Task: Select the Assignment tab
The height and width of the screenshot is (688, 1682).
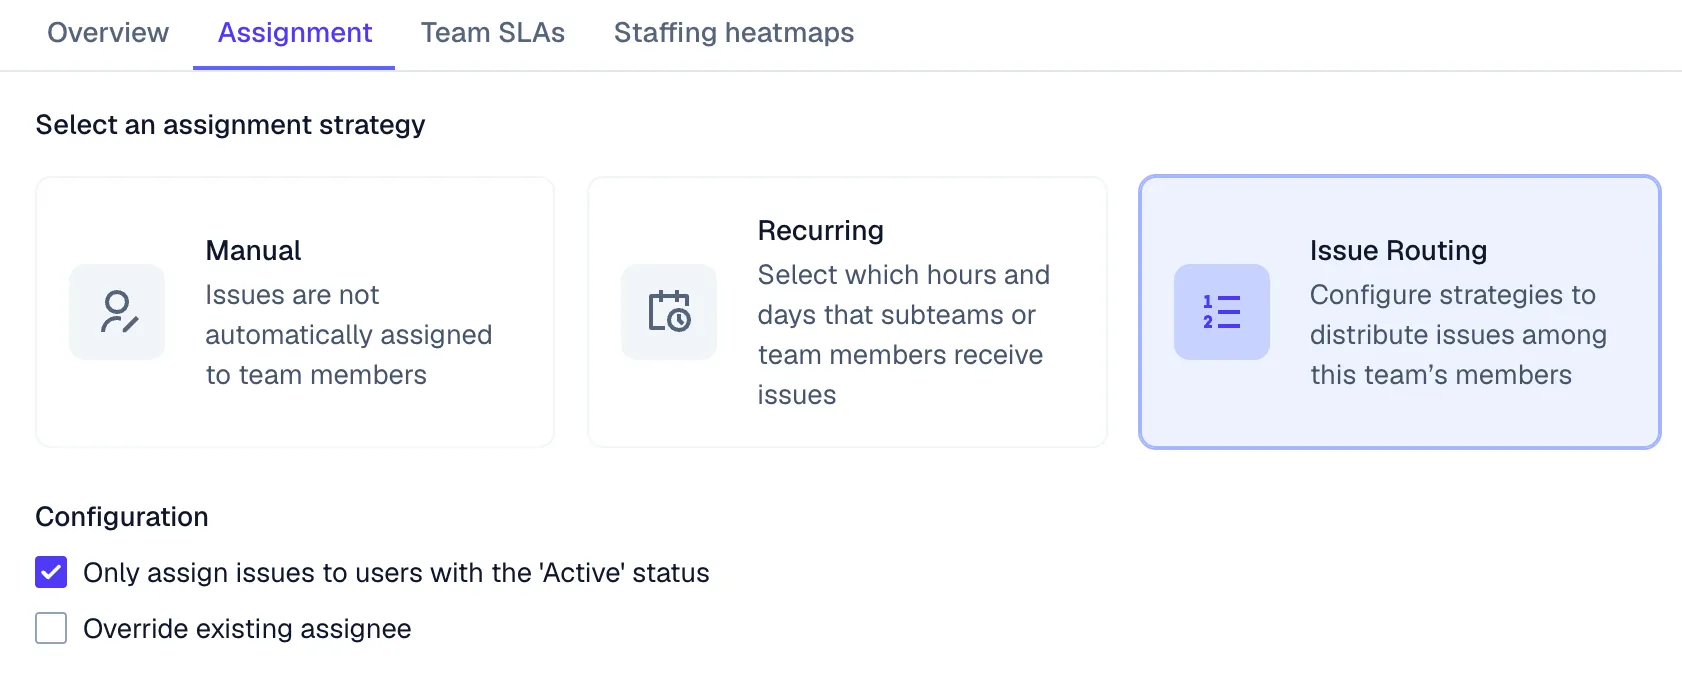Action: (295, 33)
